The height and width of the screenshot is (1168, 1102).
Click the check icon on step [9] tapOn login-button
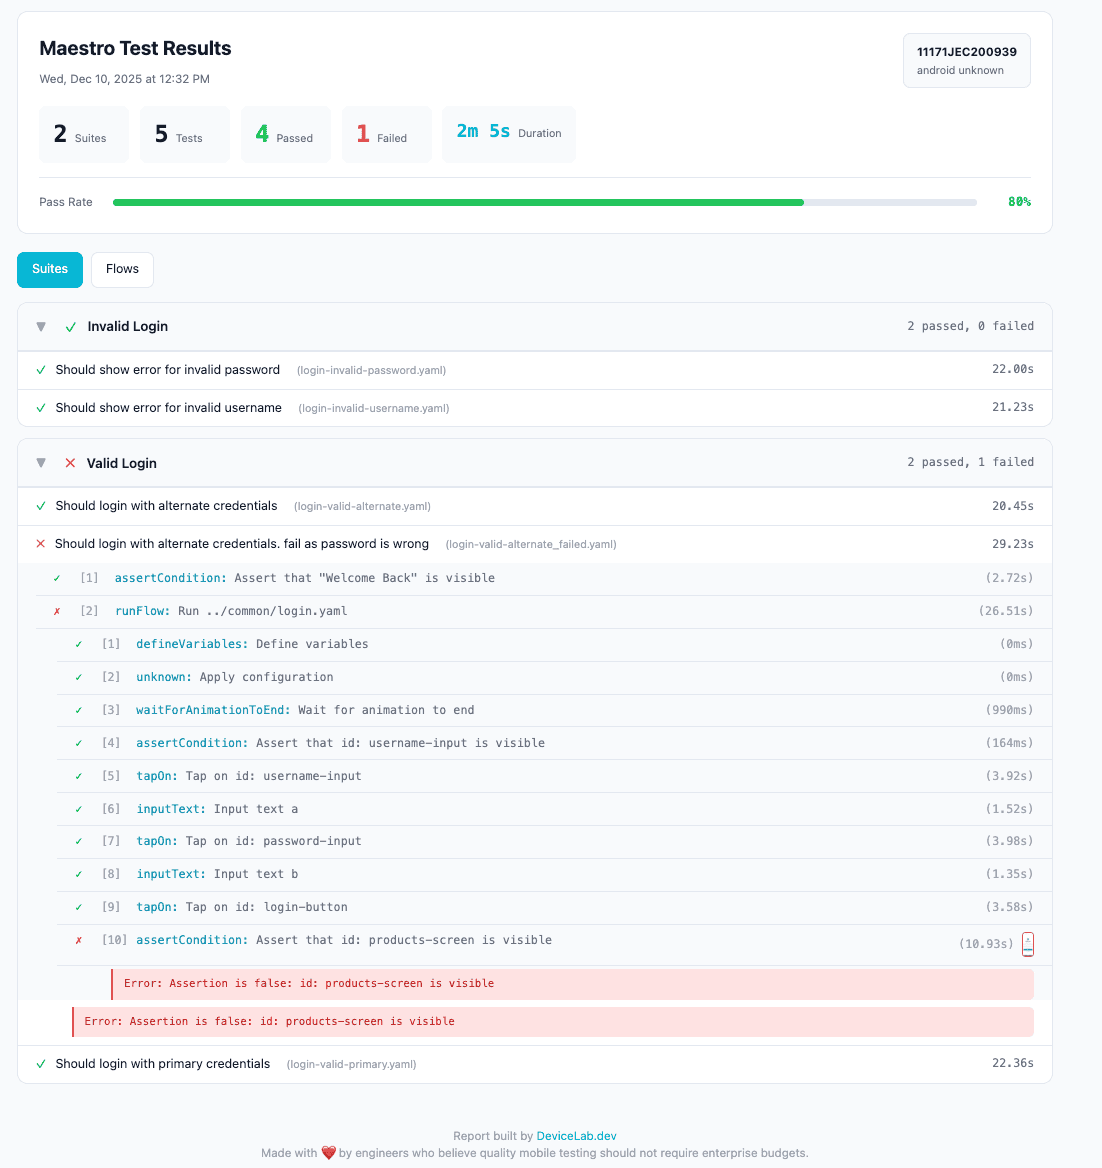(x=78, y=907)
